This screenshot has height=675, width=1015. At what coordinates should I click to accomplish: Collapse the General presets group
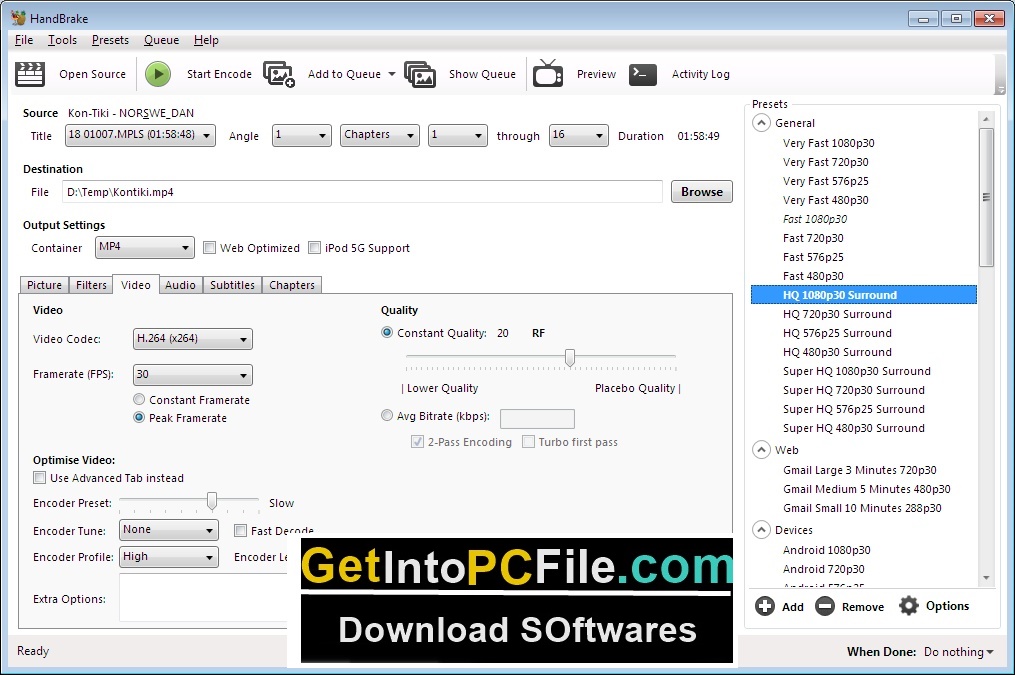point(761,123)
